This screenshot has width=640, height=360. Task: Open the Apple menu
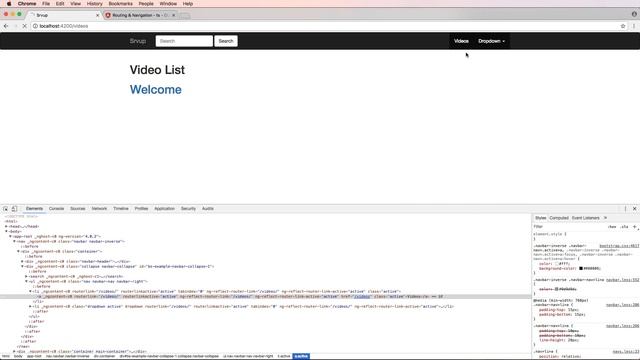(x=9, y=4)
